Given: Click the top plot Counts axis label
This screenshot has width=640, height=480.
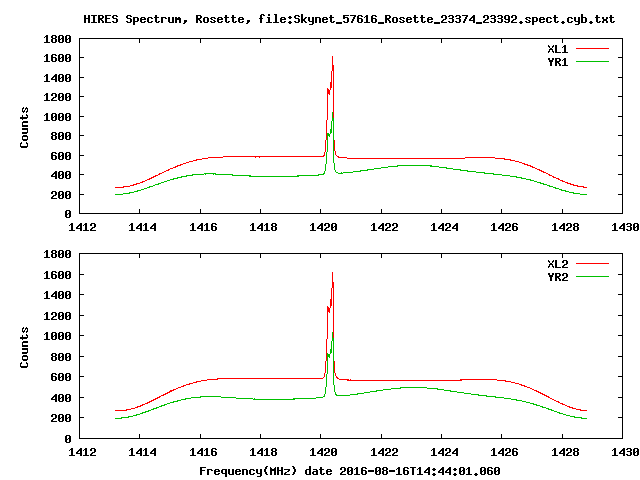Looking at the screenshot, I should pos(24,127).
